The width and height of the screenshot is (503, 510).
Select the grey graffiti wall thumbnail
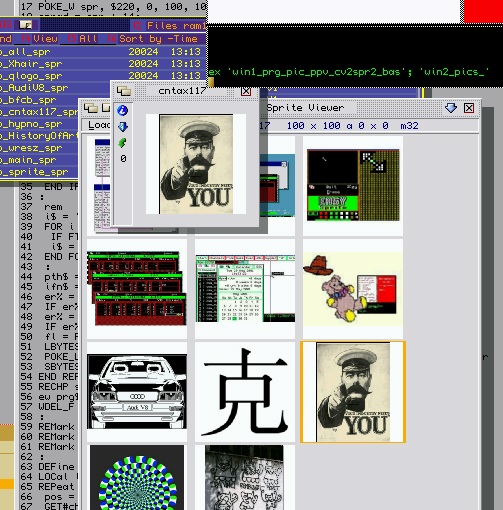pos(245,477)
